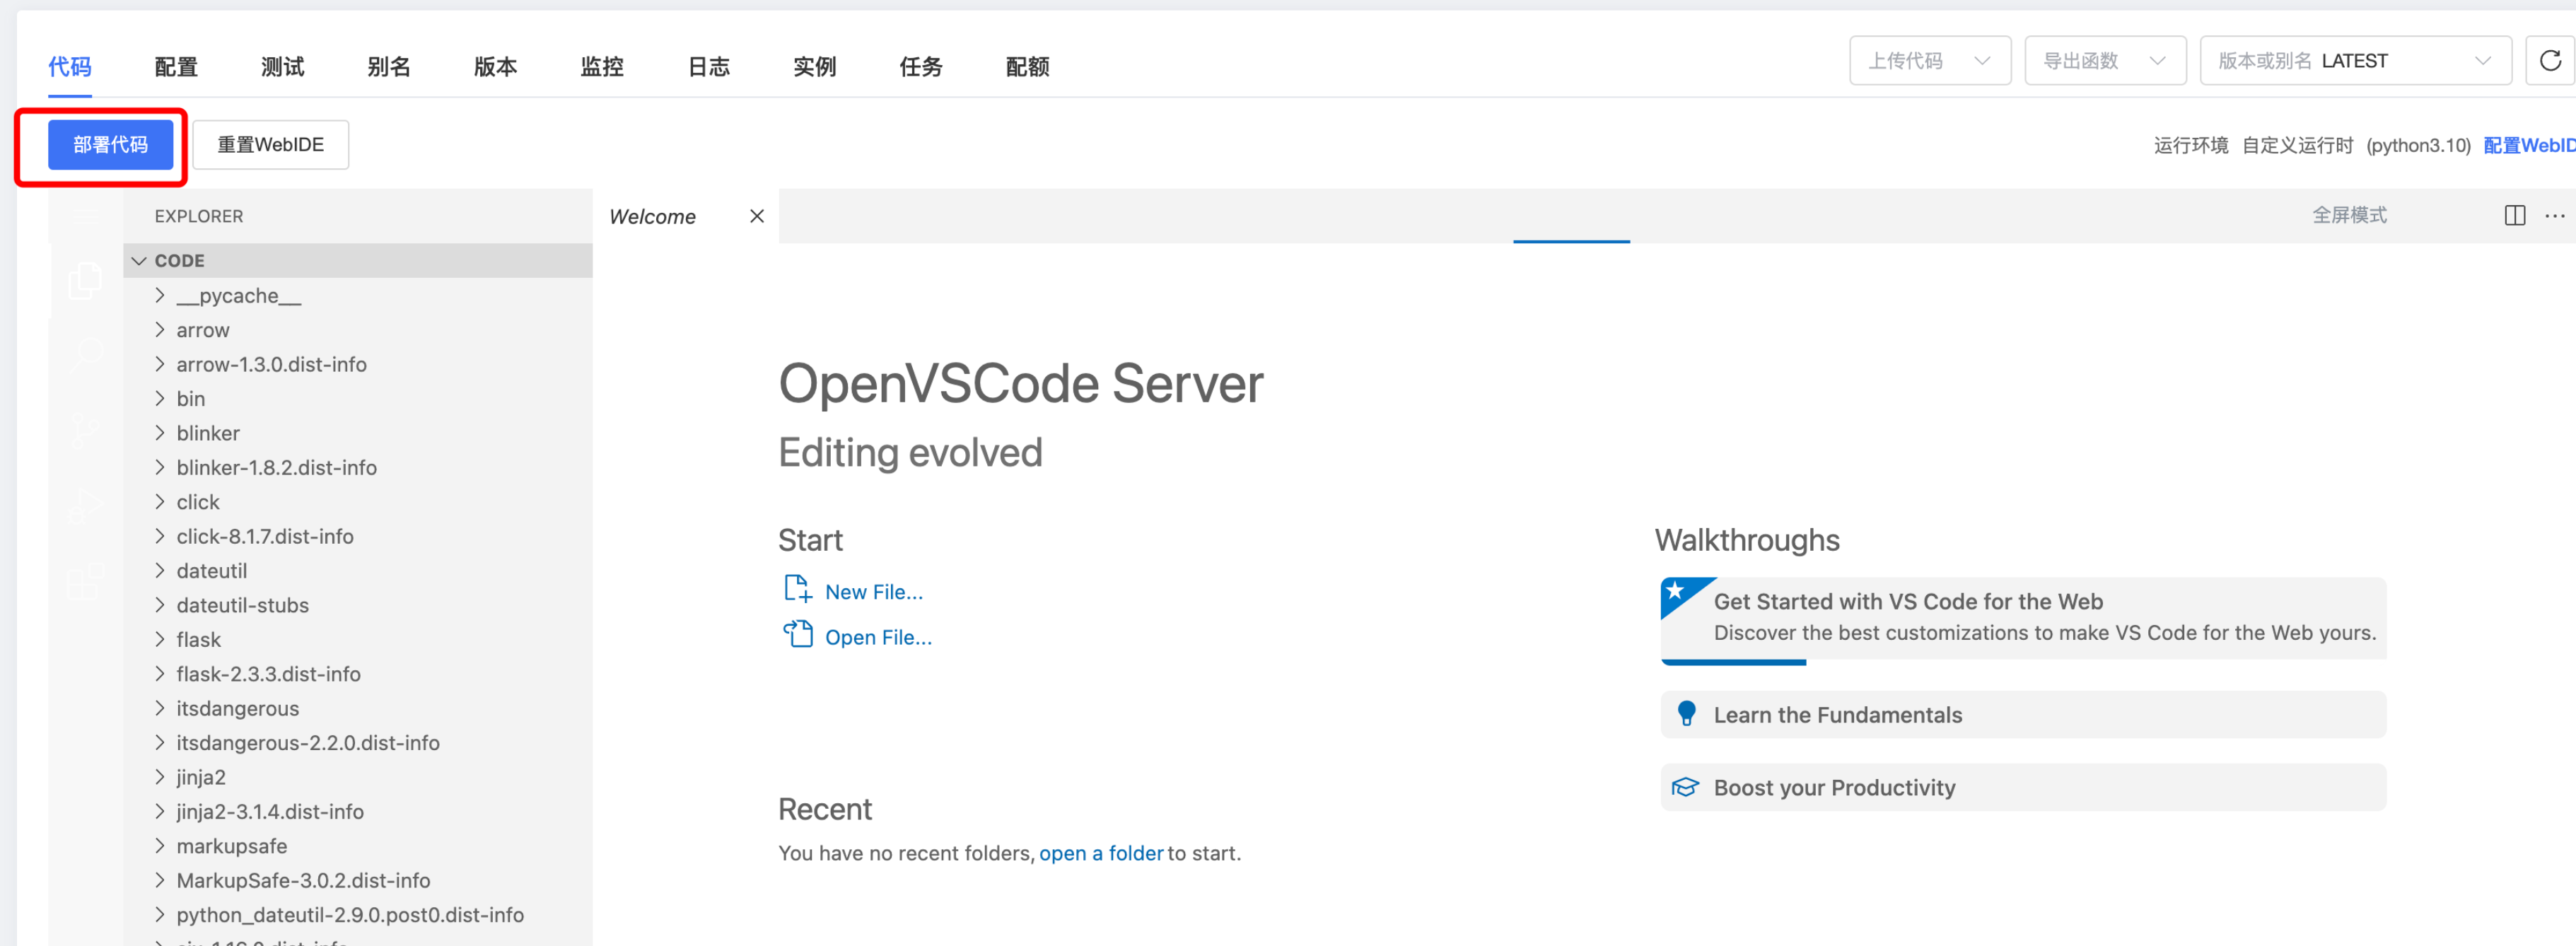Click the New File... link
2576x946 pixels.
872,592
